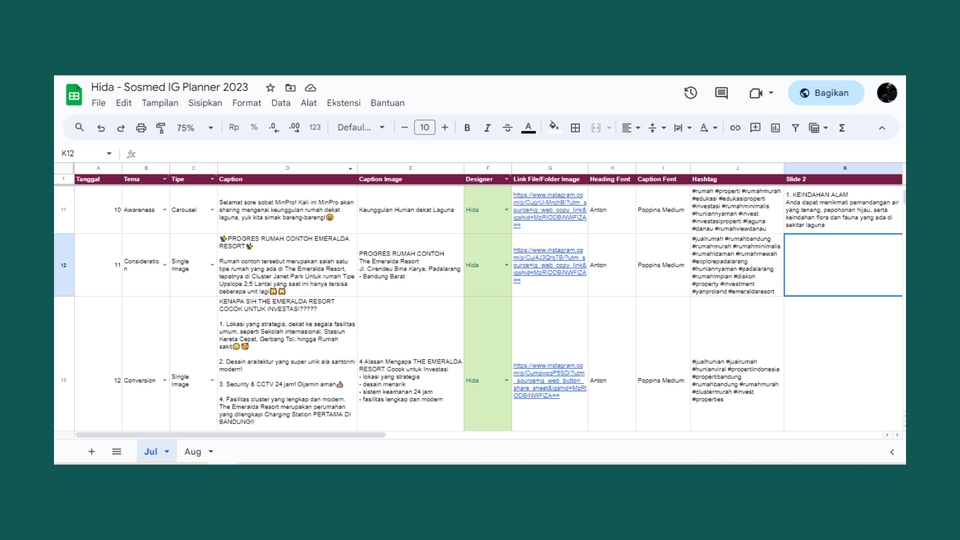Start a video call with camera icon
Image resolution: width=960 pixels, height=540 pixels.
point(756,93)
